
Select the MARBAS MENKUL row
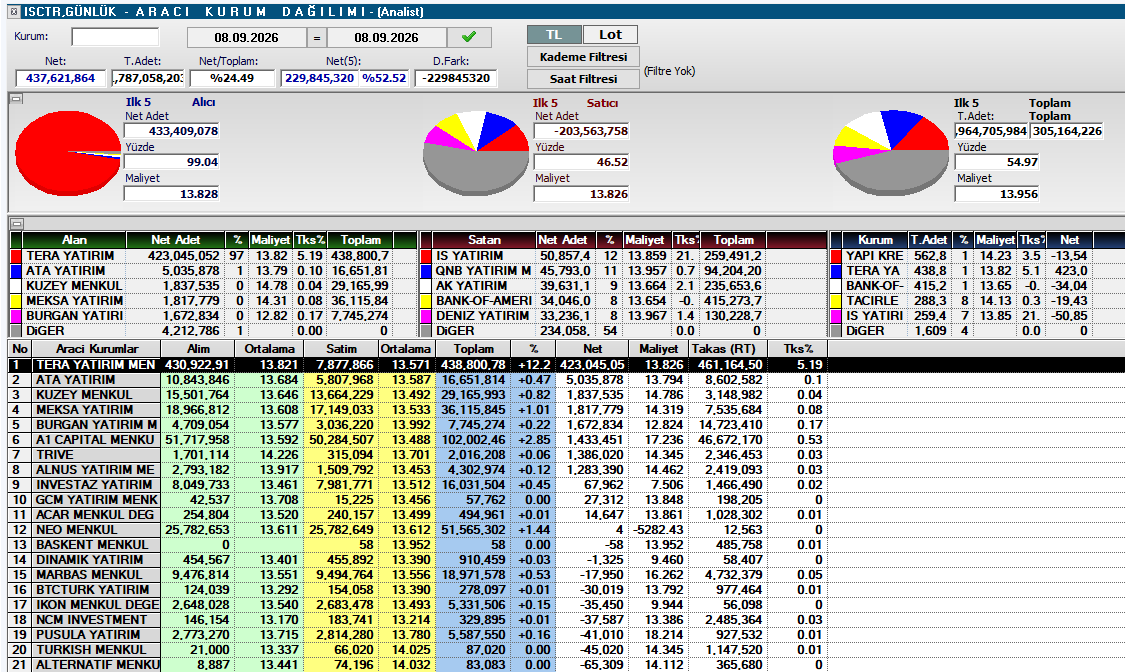(418, 575)
